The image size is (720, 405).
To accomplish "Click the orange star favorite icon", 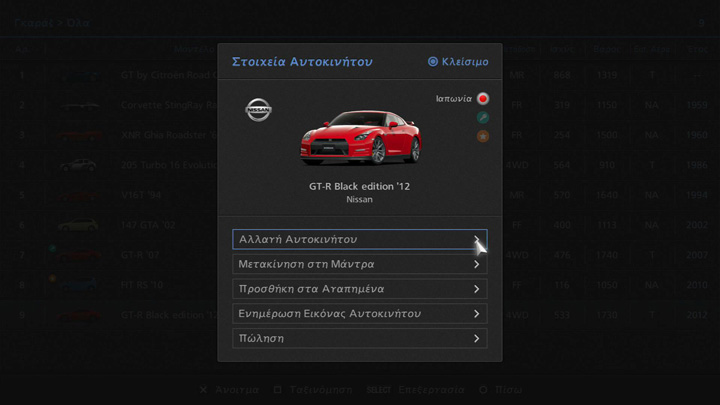I will 483,136.
